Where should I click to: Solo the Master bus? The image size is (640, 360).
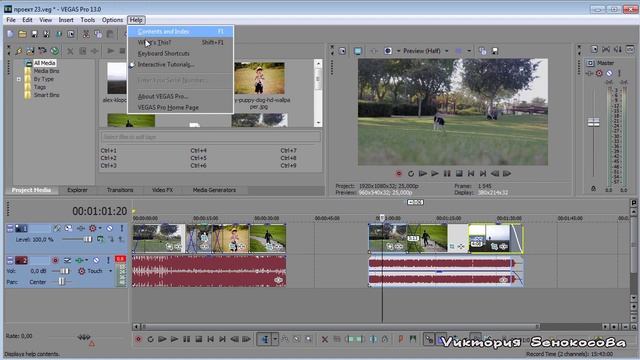620,73
